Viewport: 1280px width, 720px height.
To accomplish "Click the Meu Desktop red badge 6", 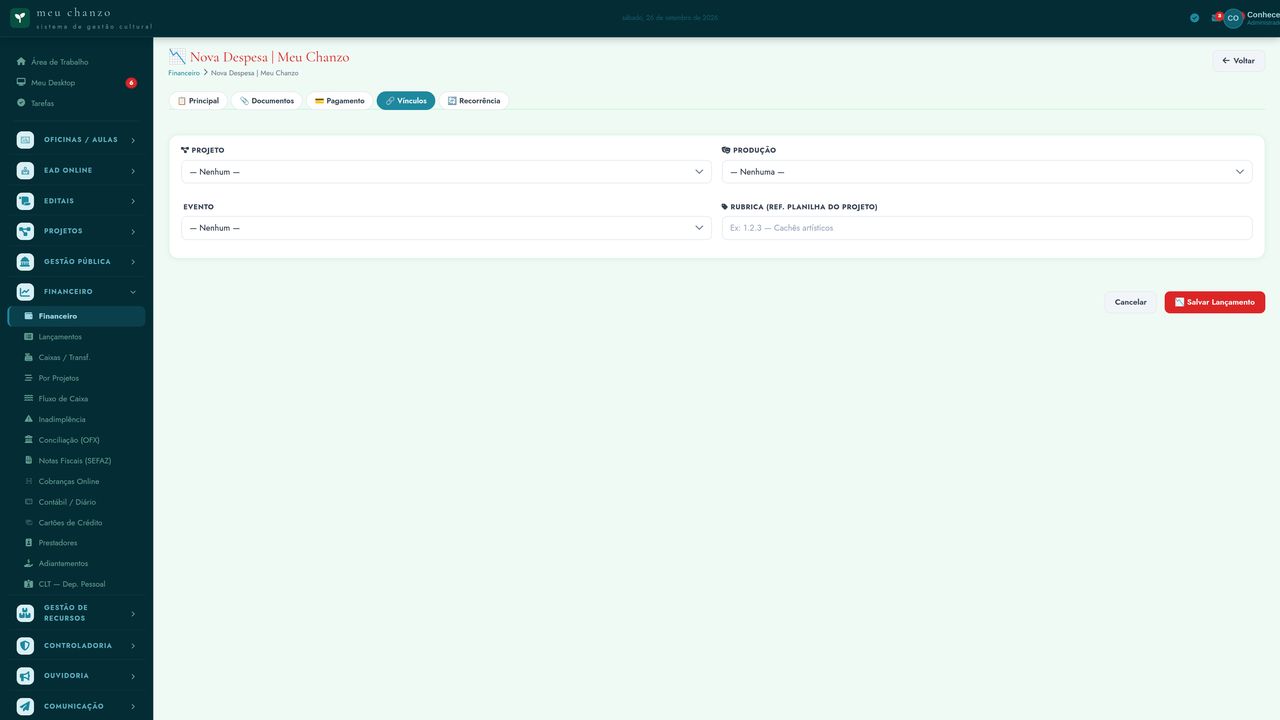I will point(131,83).
